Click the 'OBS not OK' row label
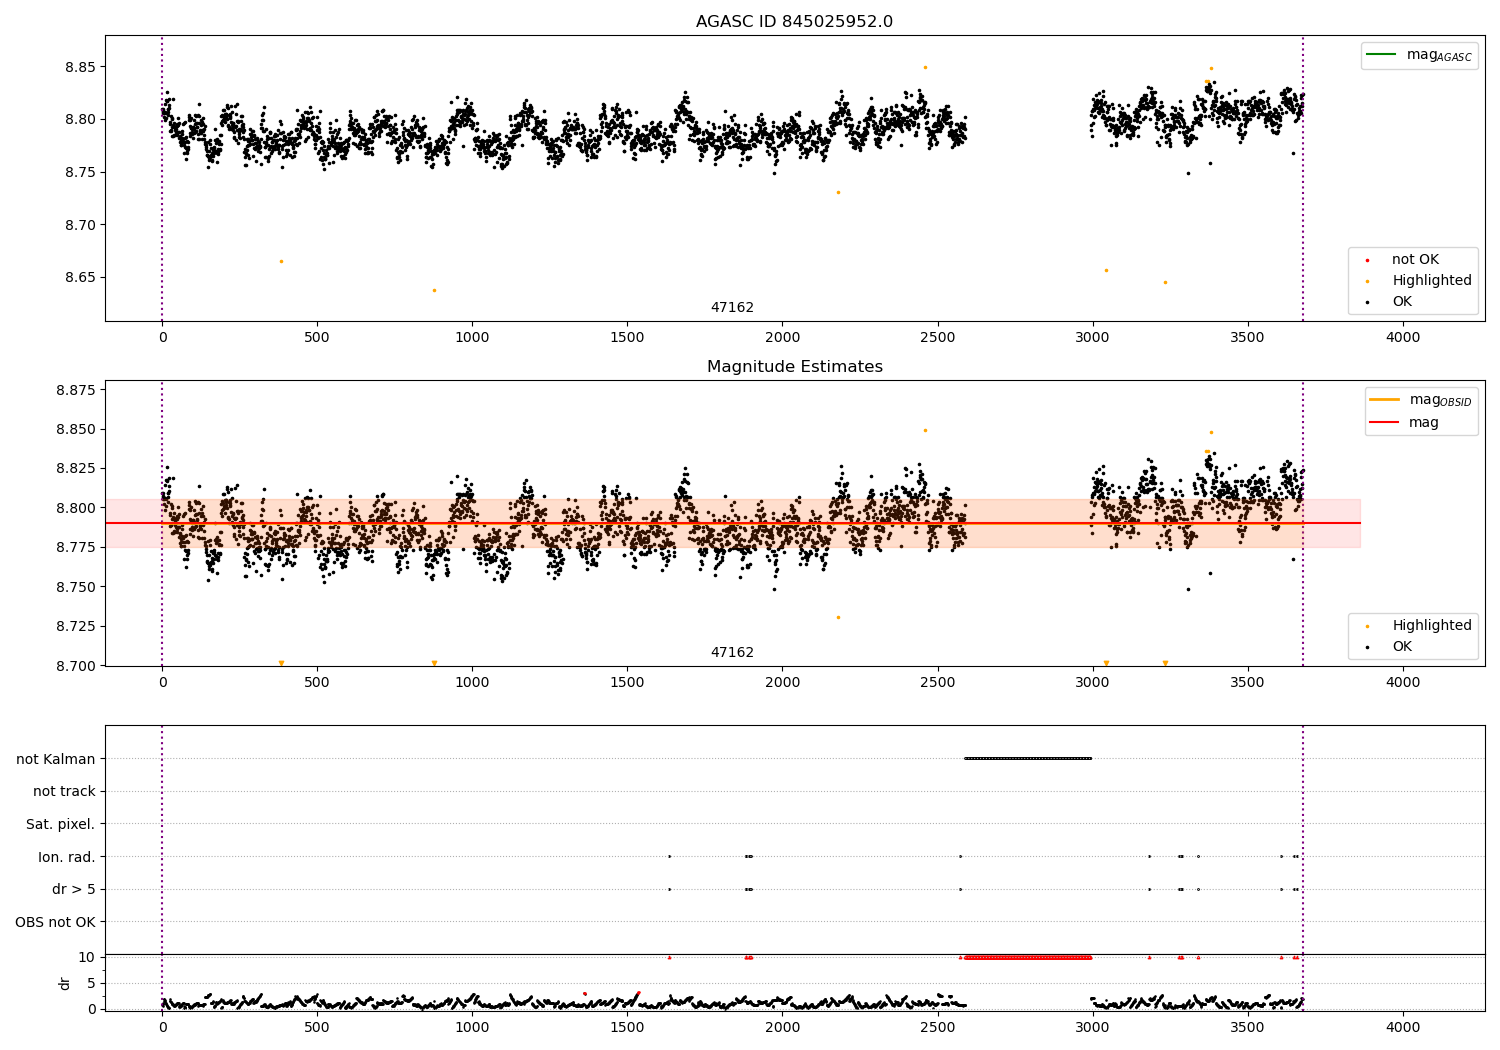 click(x=55, y=923)
